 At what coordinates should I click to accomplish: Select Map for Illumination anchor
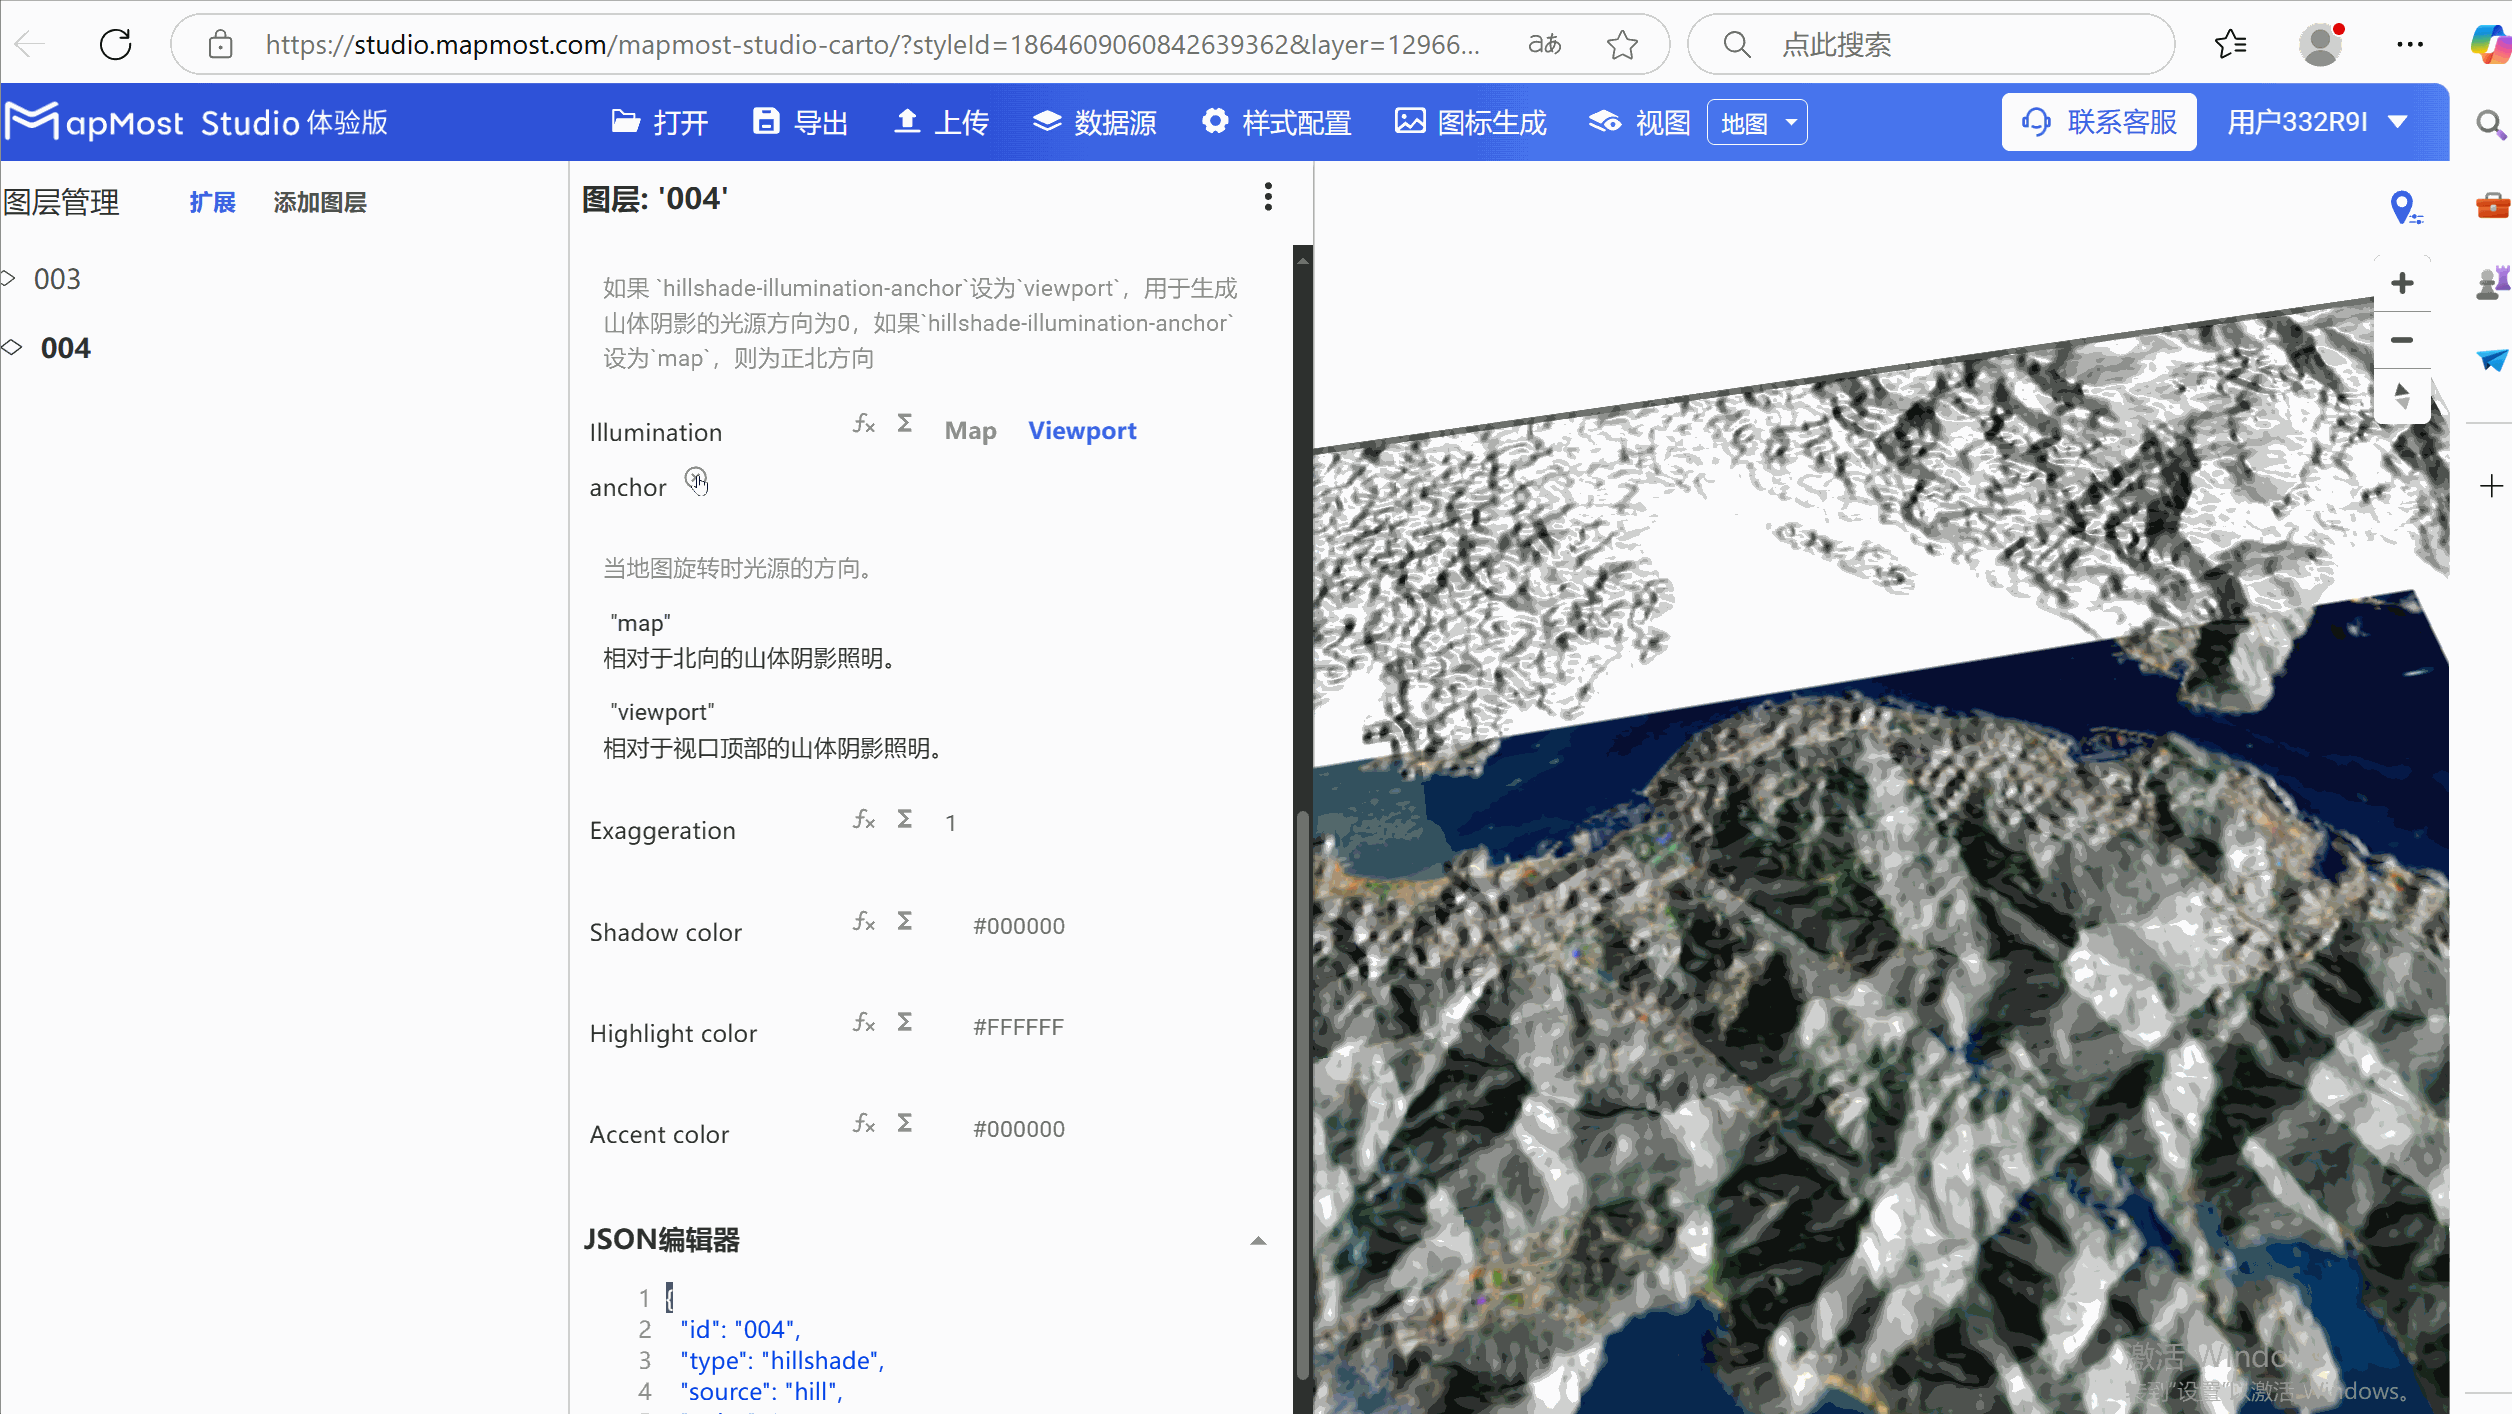tap(969, 430)
